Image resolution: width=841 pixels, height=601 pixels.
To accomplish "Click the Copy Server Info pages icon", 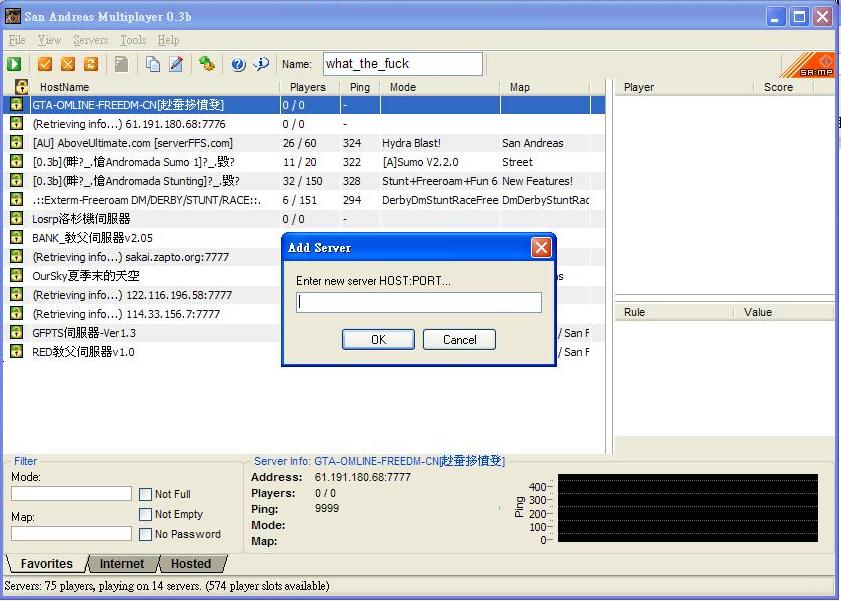I will (x=153, y=64).
